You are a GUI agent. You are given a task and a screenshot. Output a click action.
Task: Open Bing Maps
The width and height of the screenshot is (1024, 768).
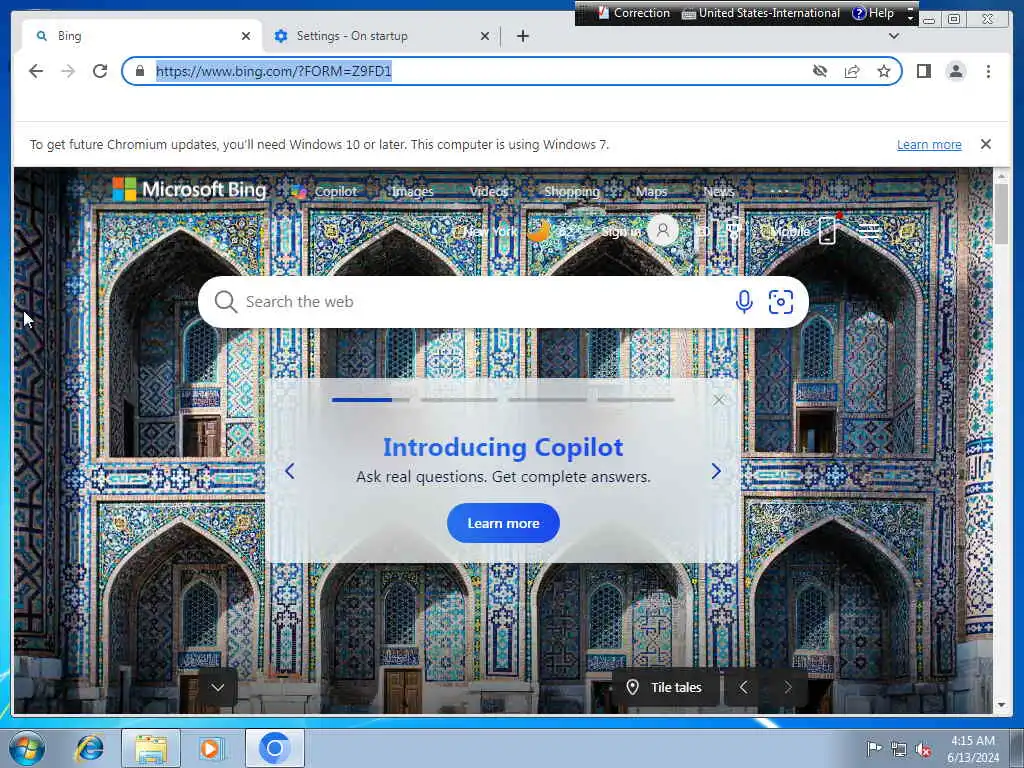click(x=651, y=191)
